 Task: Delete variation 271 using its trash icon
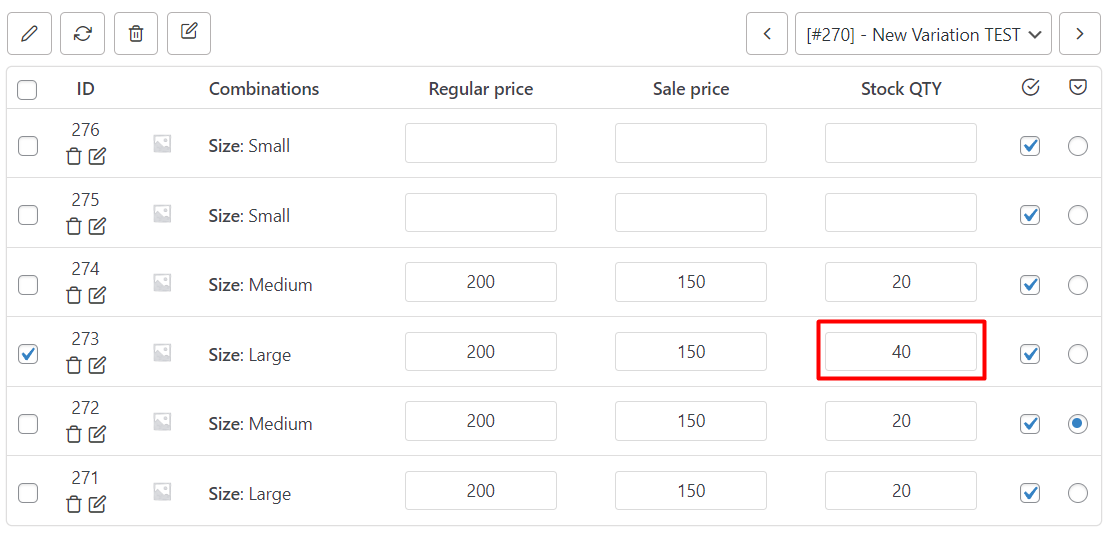tap(74, 504)
